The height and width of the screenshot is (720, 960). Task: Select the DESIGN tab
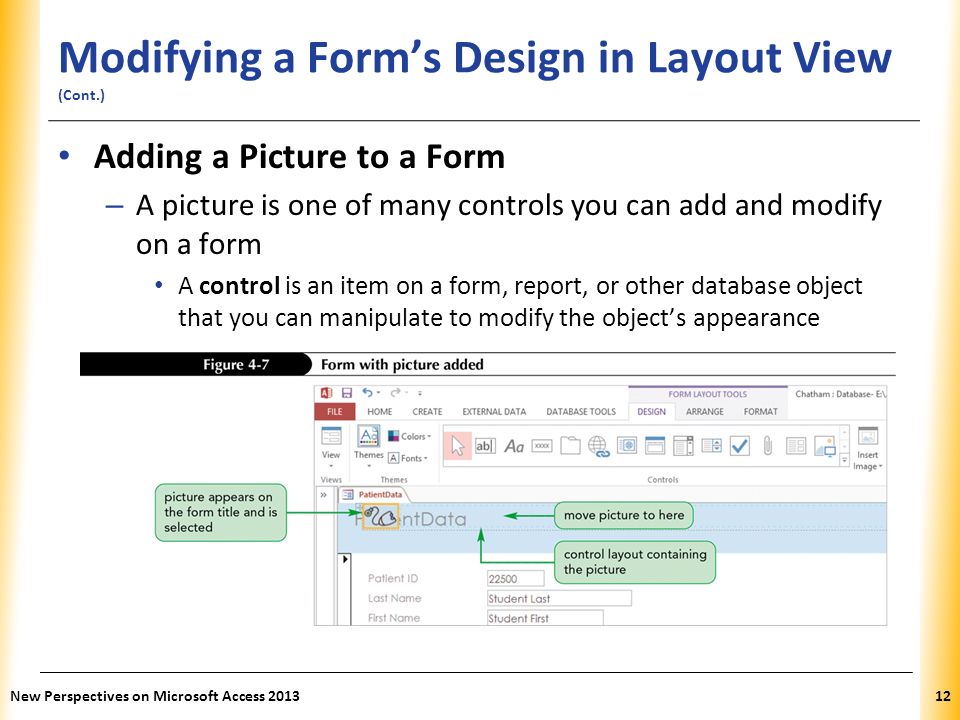tap(651, 412)
